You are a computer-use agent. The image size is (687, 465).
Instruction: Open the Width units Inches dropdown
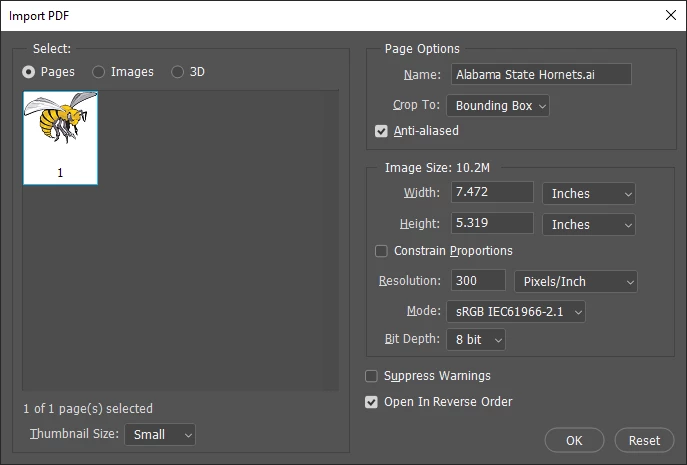pyautogui.click(x=589, y=193)
